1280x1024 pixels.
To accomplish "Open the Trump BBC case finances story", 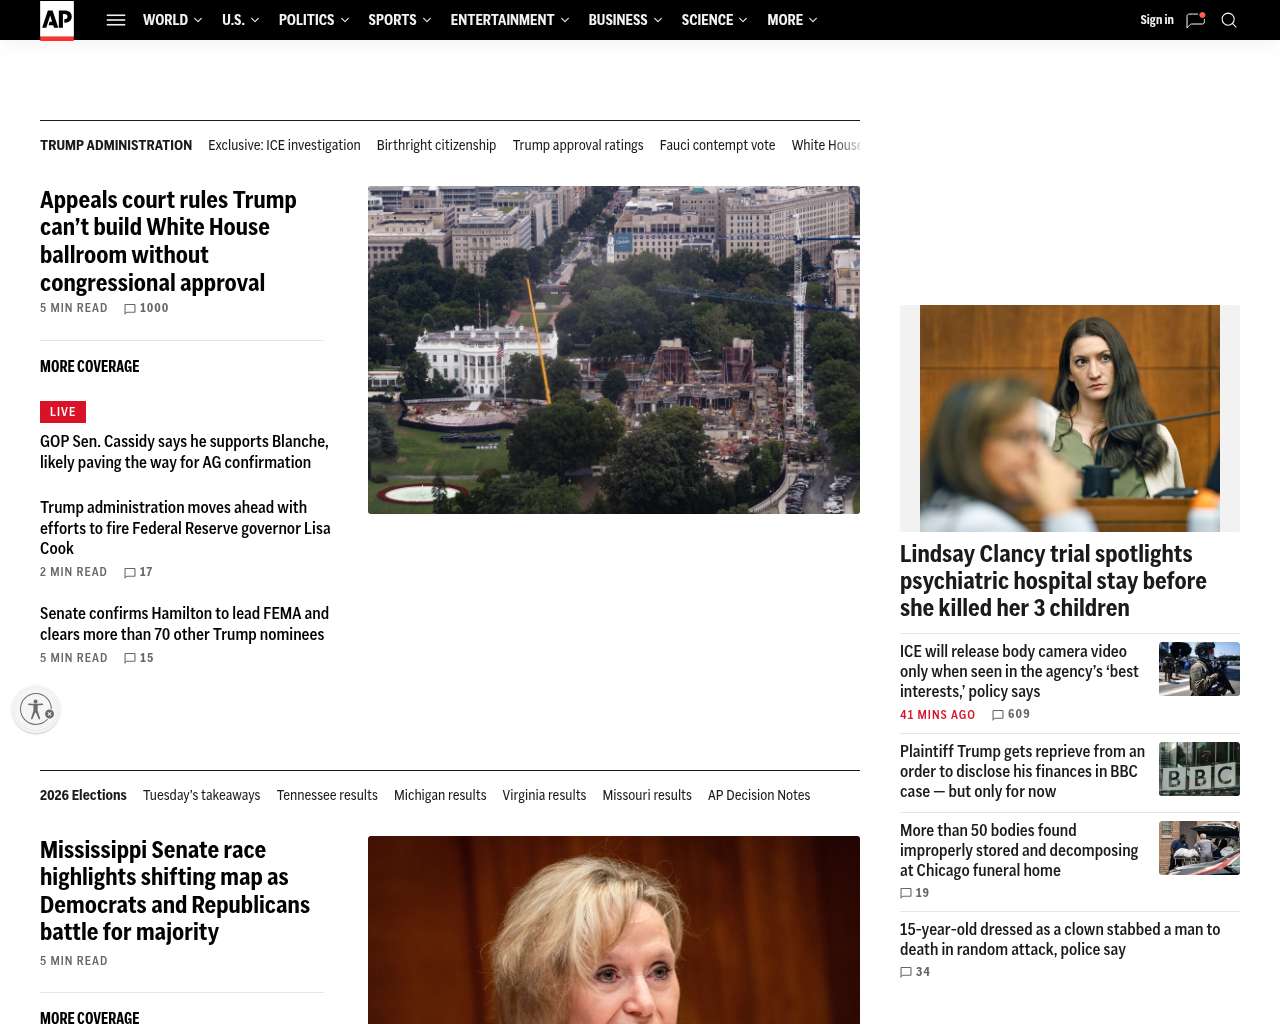I will [x=1022, y=771].
